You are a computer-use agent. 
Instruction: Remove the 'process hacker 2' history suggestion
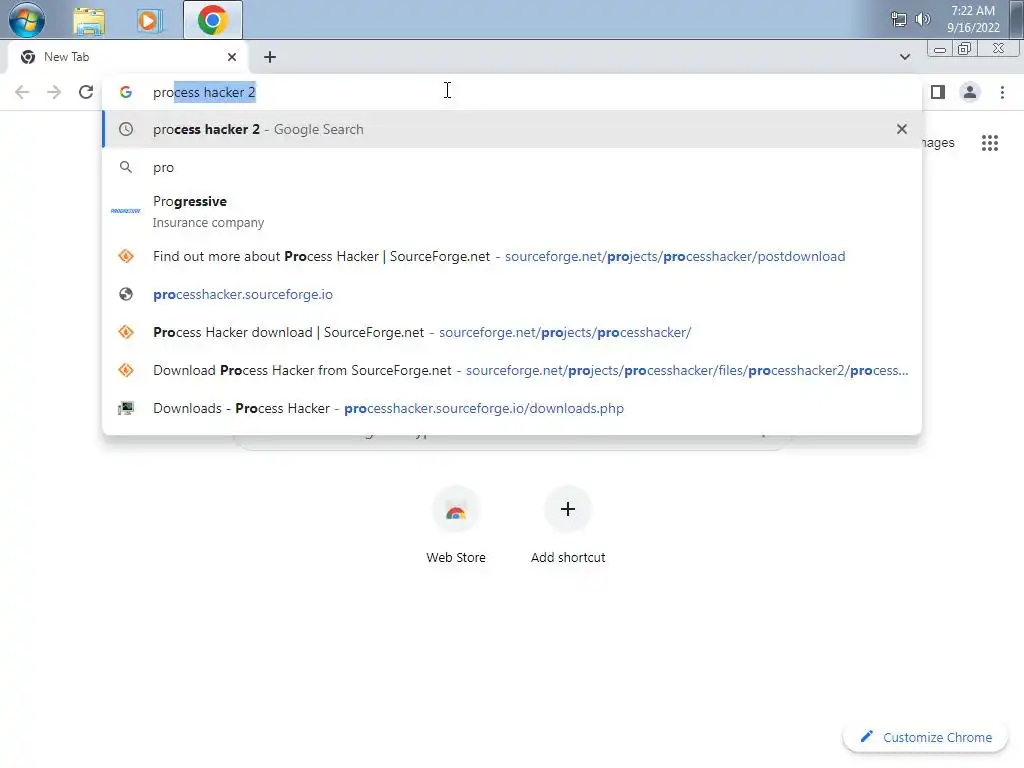tap(902, 129)
